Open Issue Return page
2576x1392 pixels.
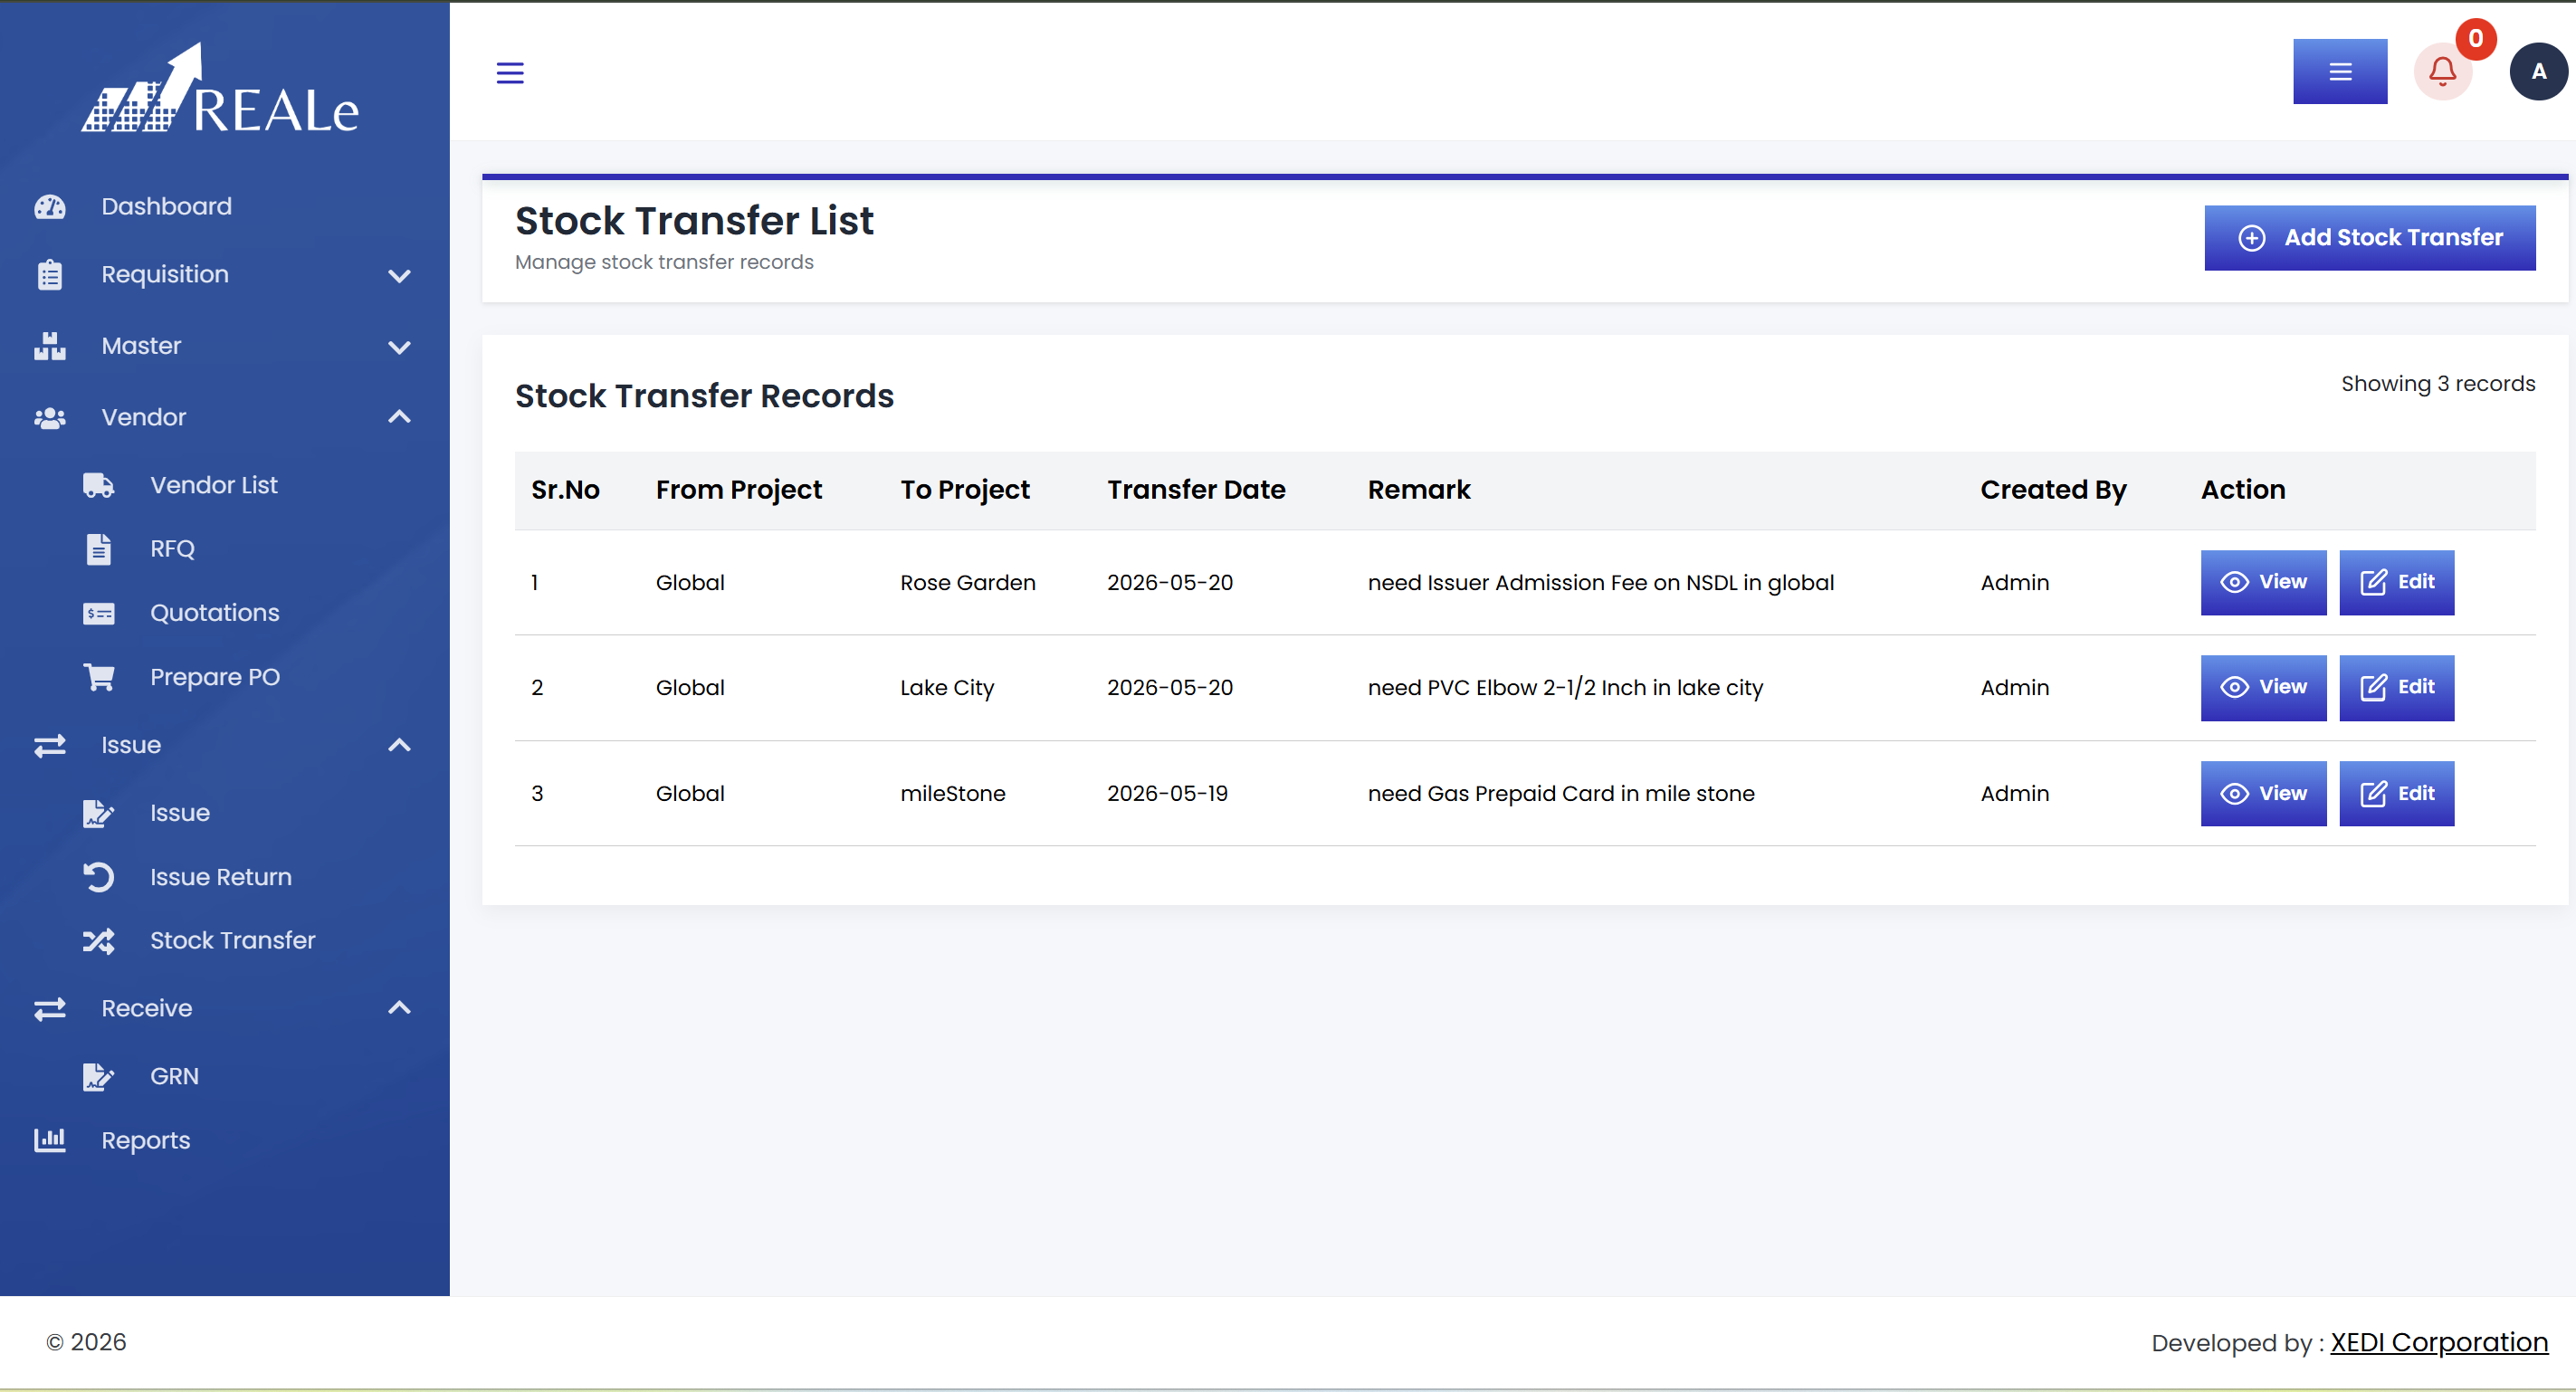tap(221, 877)
